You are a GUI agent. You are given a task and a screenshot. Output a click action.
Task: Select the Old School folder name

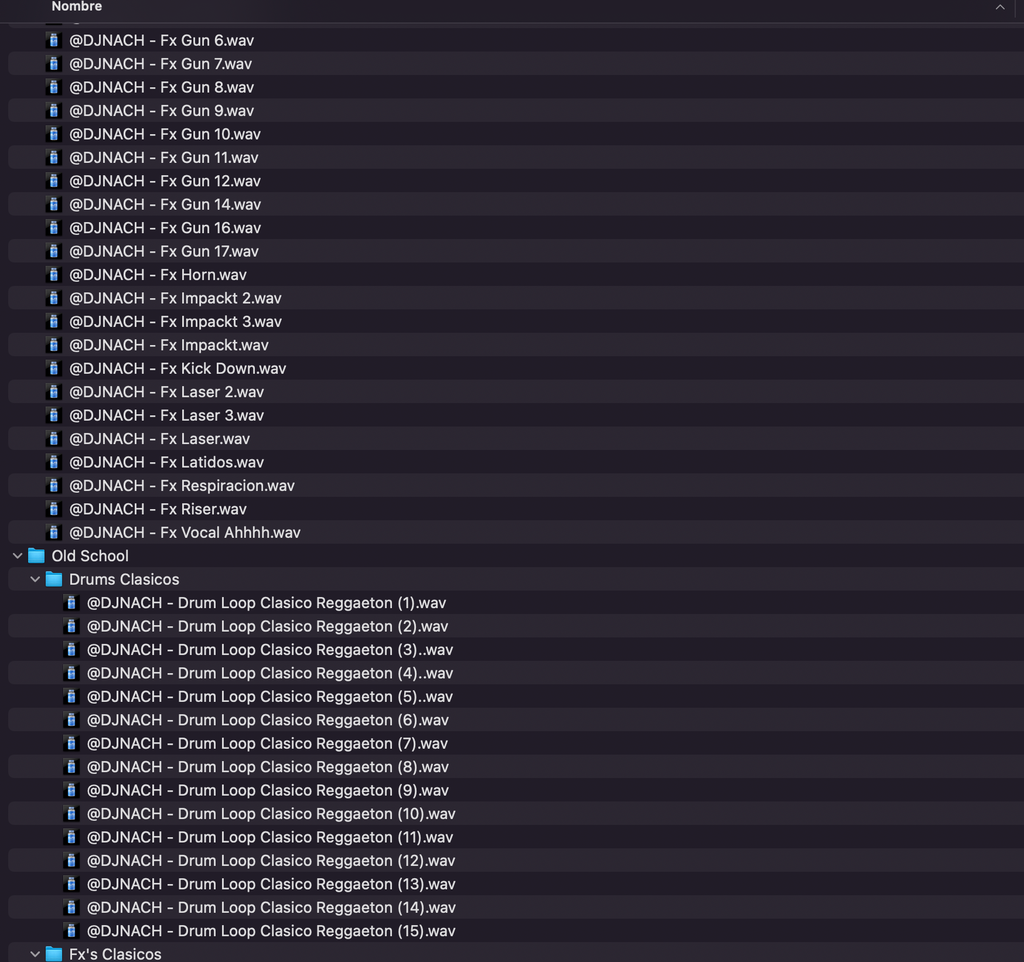[90, 556]
